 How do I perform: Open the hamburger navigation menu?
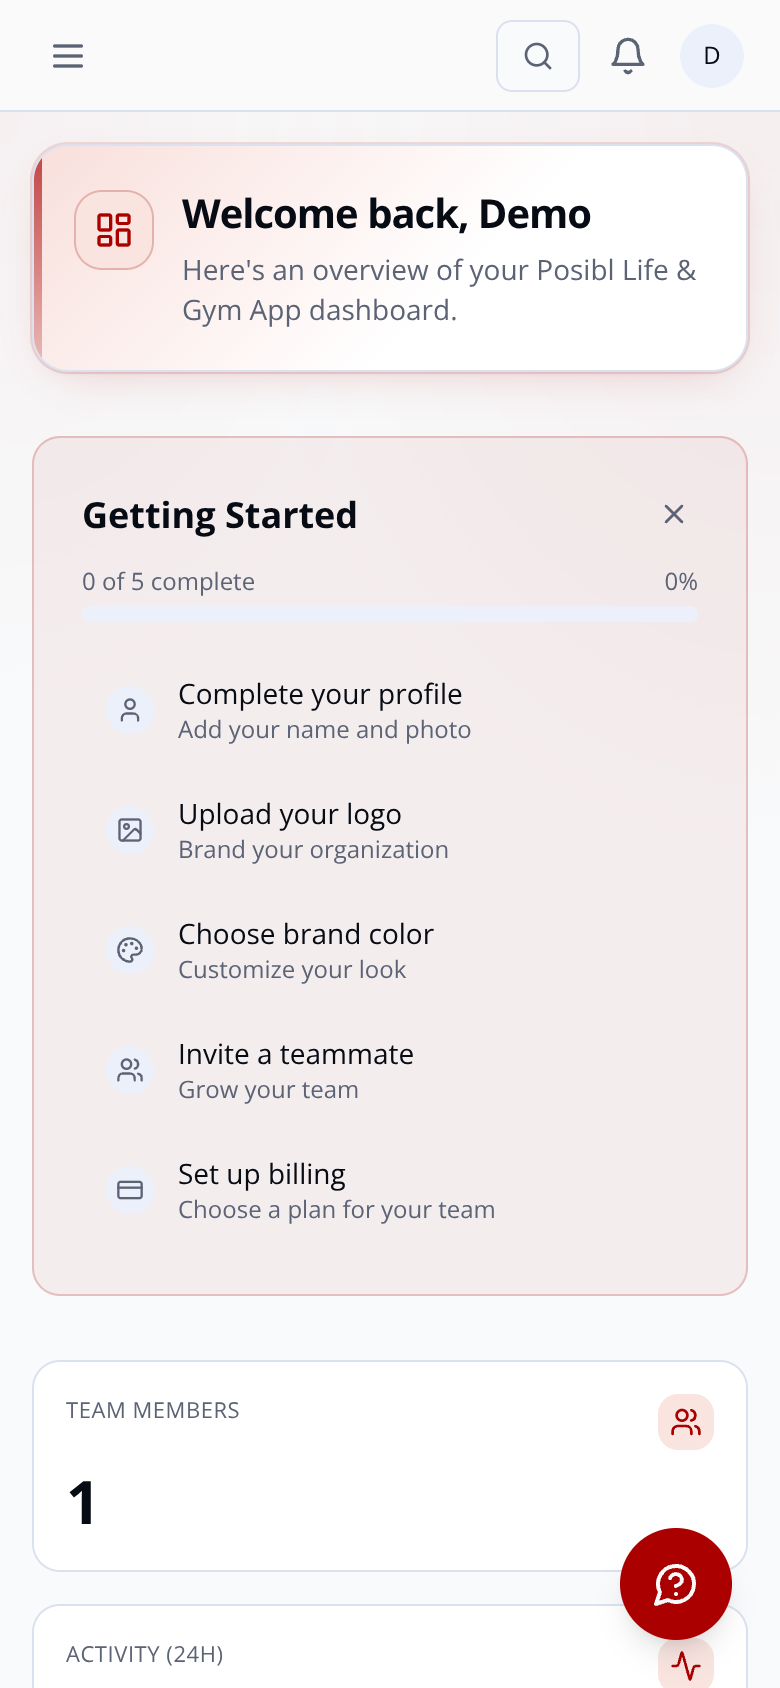point(68,56)
